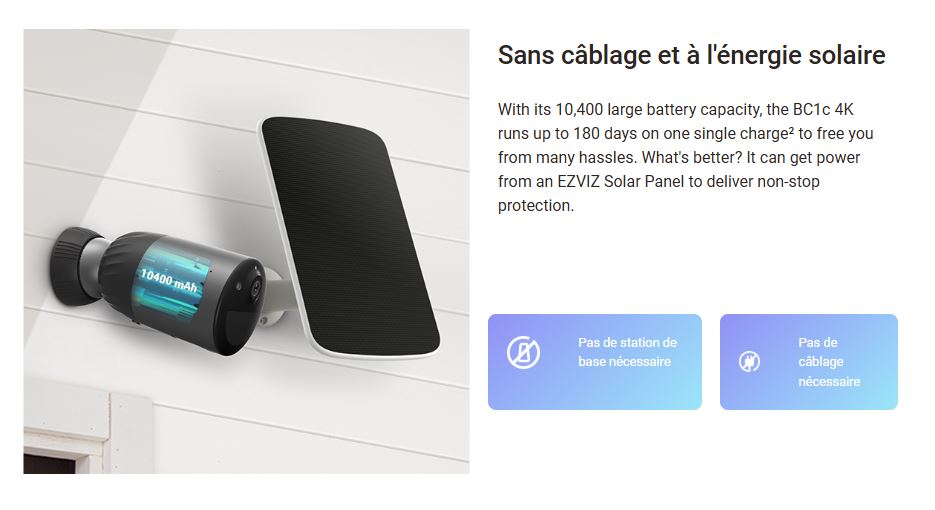Click the camera lens in the image

click(x=257, y=286)
